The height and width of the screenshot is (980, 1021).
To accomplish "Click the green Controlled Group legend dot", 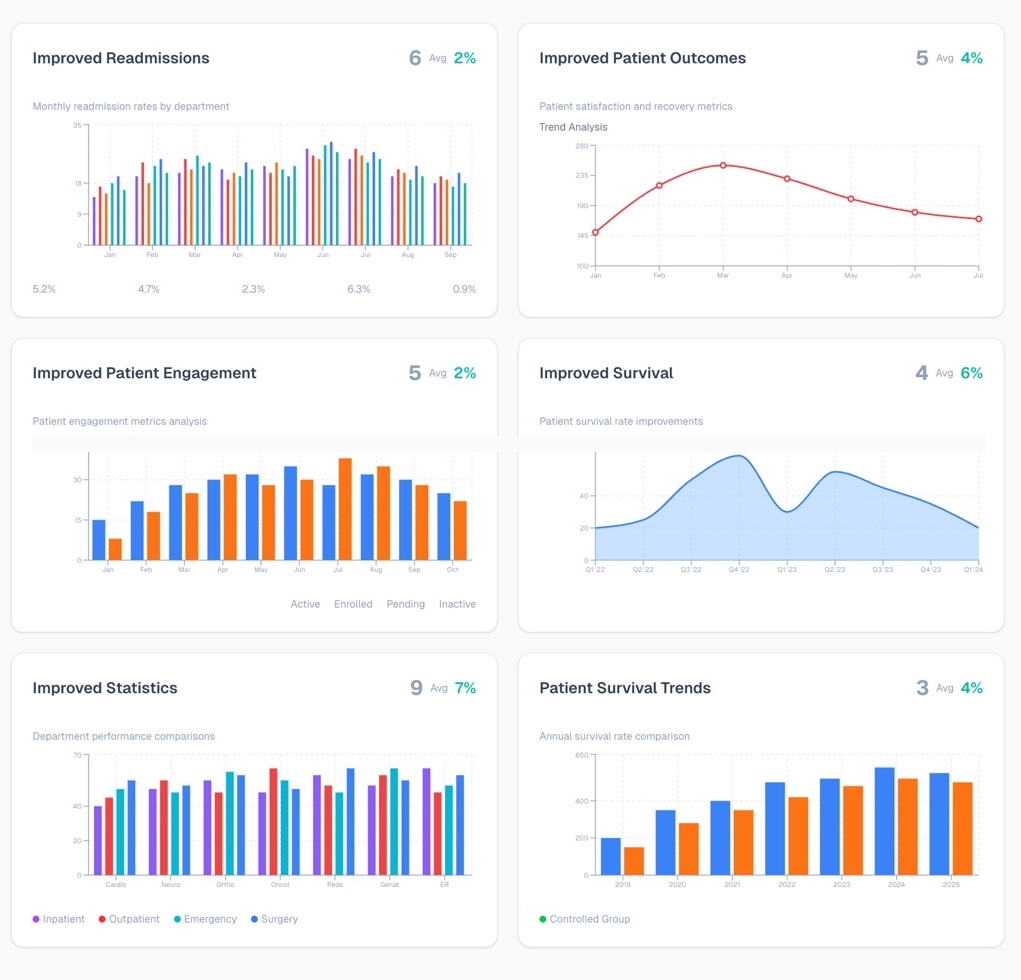I will click(x=543, y=919).
